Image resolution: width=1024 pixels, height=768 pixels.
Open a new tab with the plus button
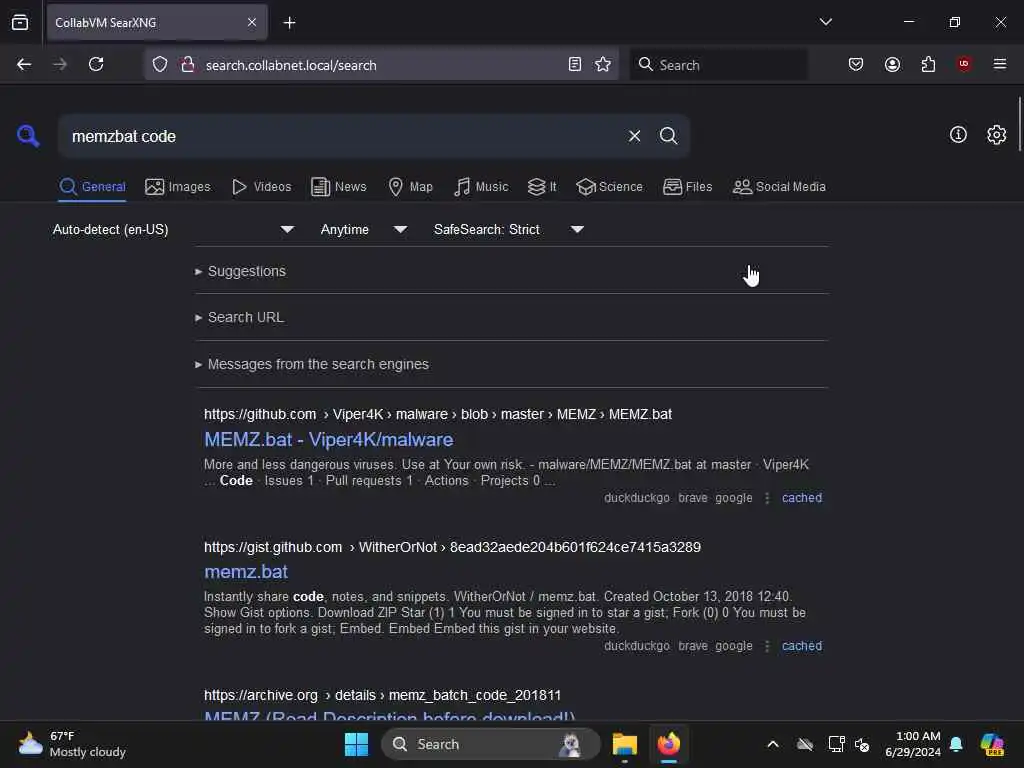289,23
